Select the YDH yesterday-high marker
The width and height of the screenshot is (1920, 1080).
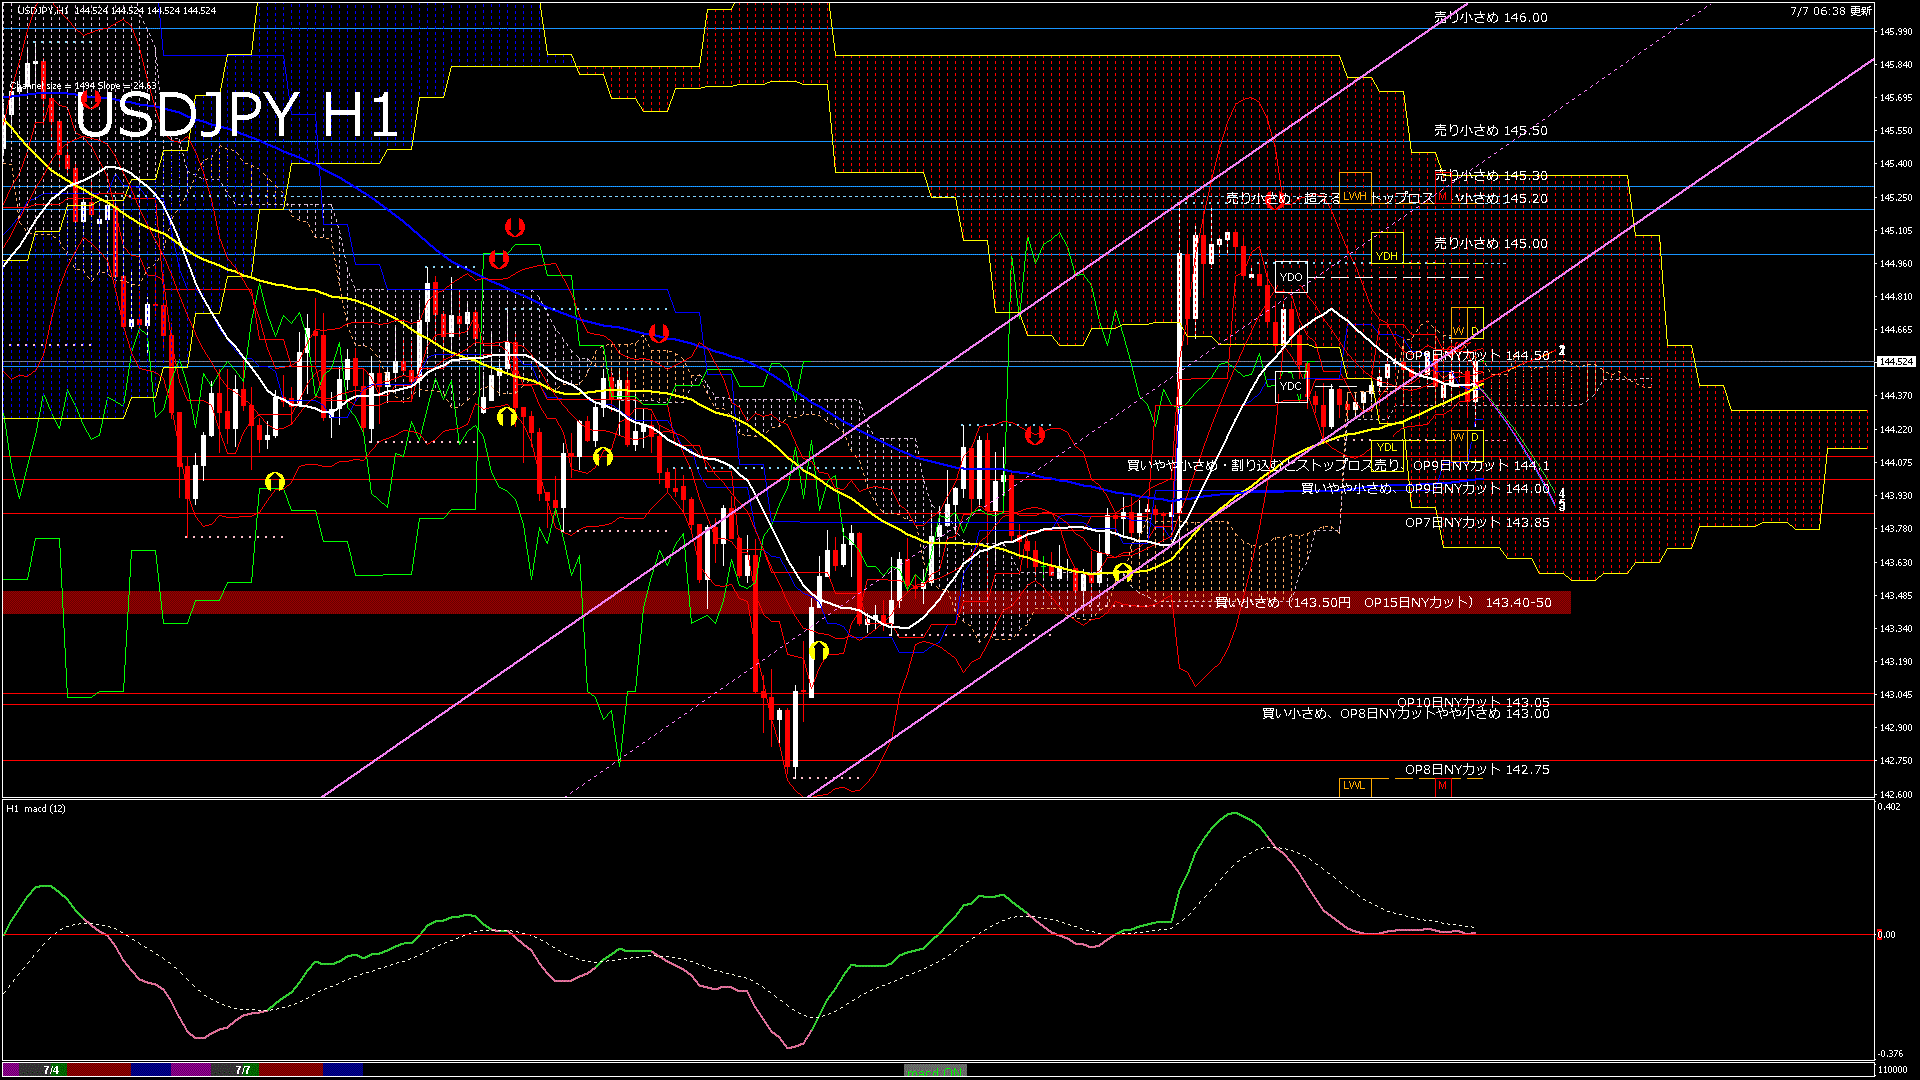[1386, 256]
